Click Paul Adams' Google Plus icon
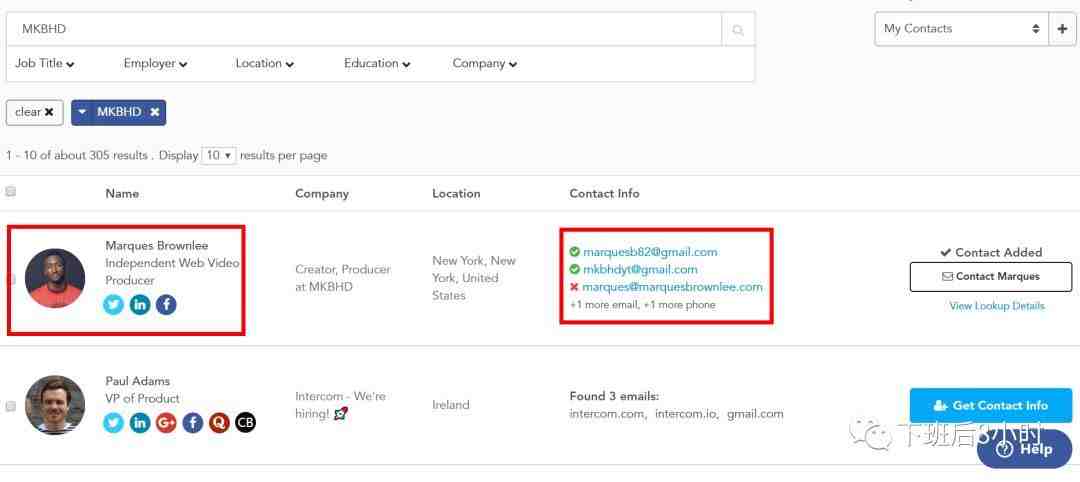Screen dimensions: 1080x482 (166, 423)
